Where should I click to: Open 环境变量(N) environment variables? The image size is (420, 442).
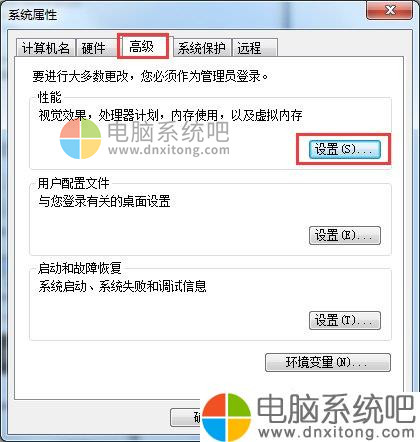327,362
